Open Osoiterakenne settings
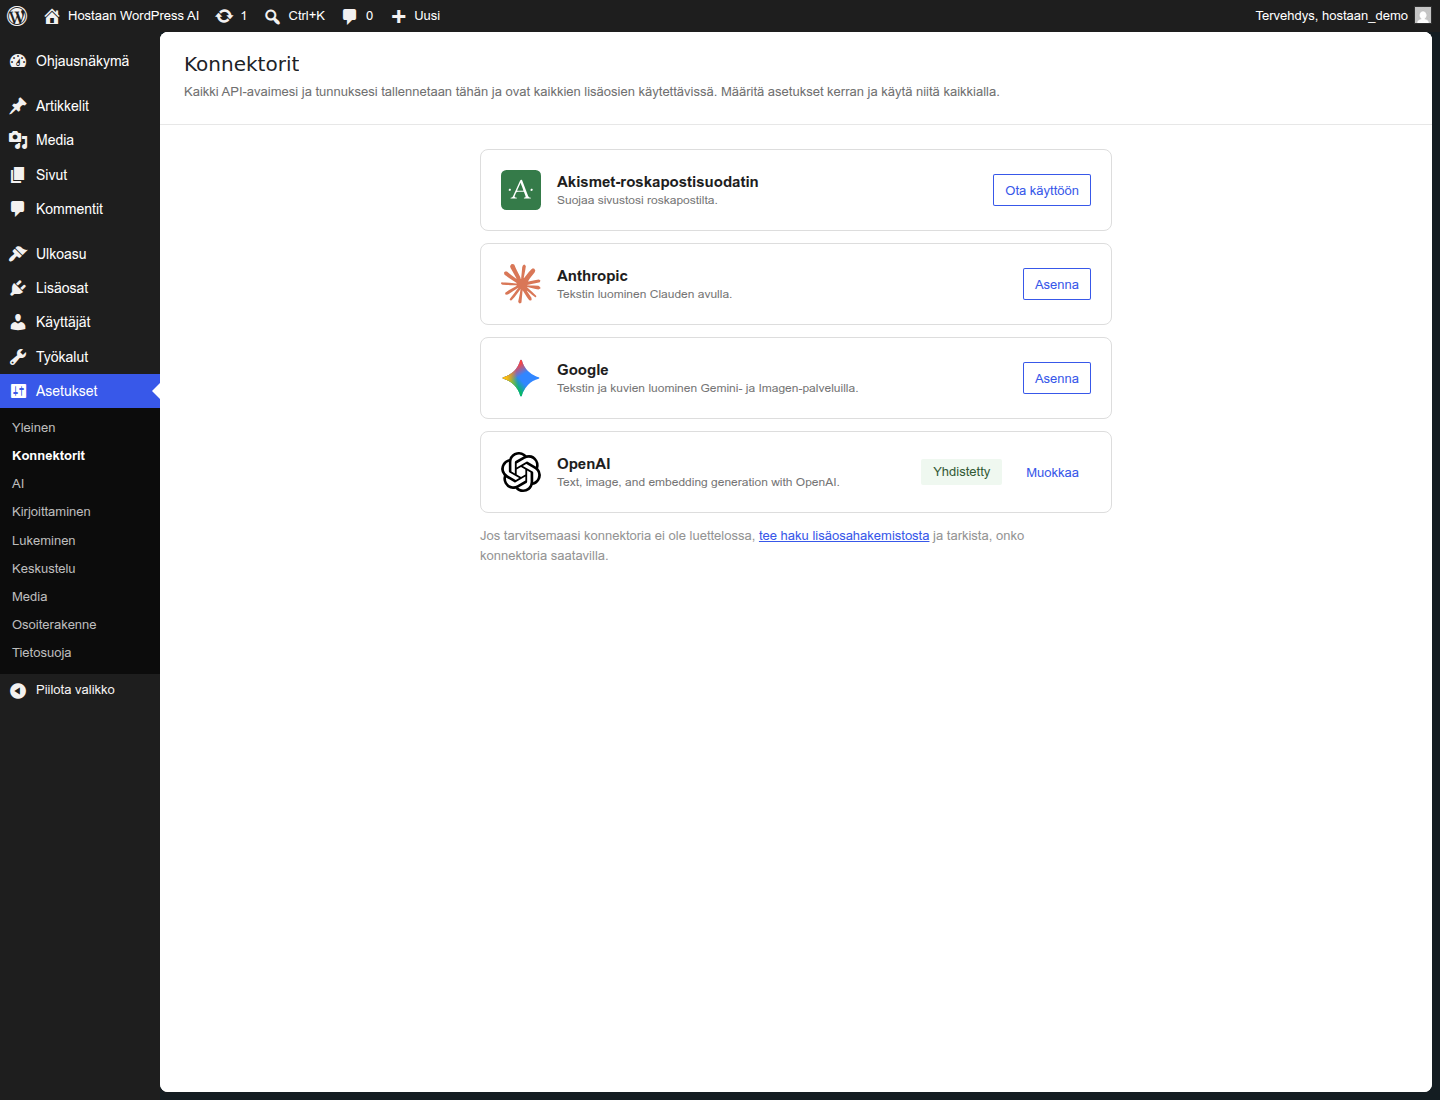The height and width of the screenshot is (1100, 1440). (54, 624)
